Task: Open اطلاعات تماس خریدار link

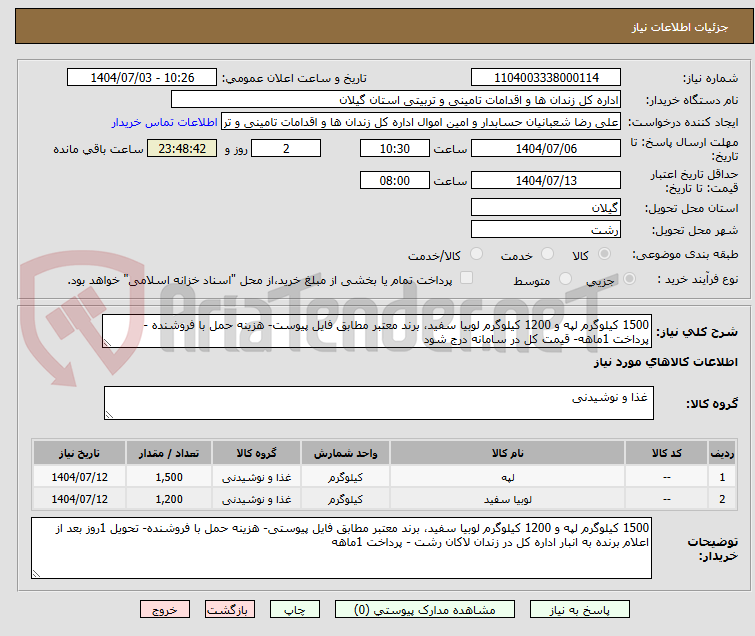Action: click(164, 122)
